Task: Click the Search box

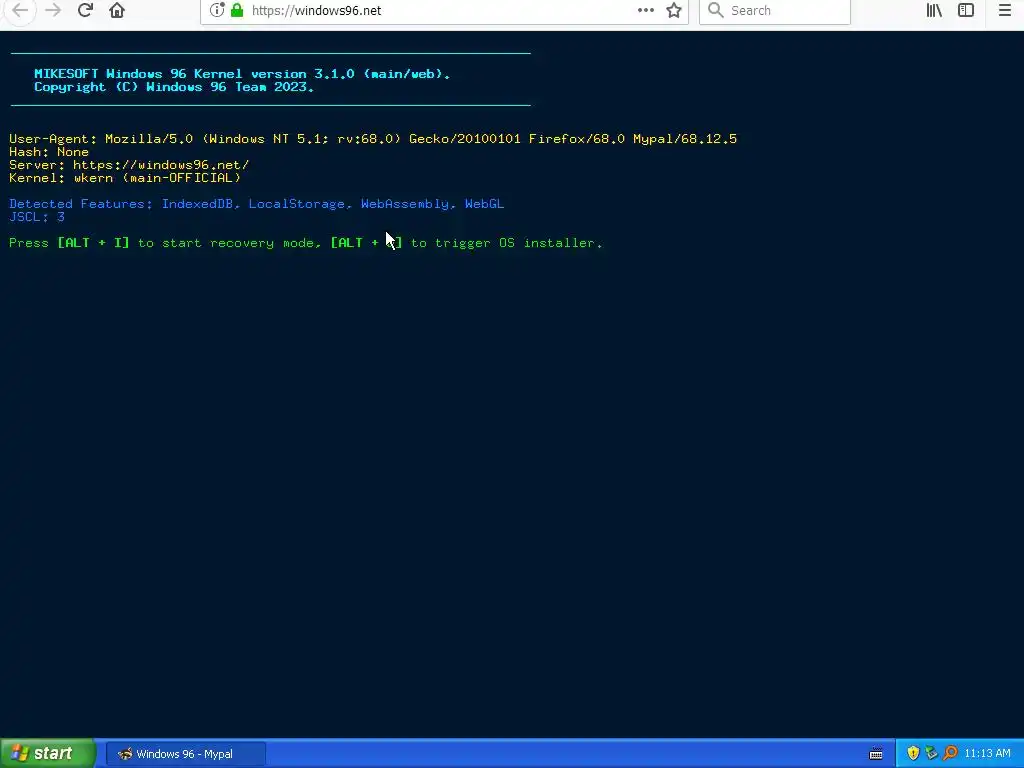Action: (x=775, y=10)
